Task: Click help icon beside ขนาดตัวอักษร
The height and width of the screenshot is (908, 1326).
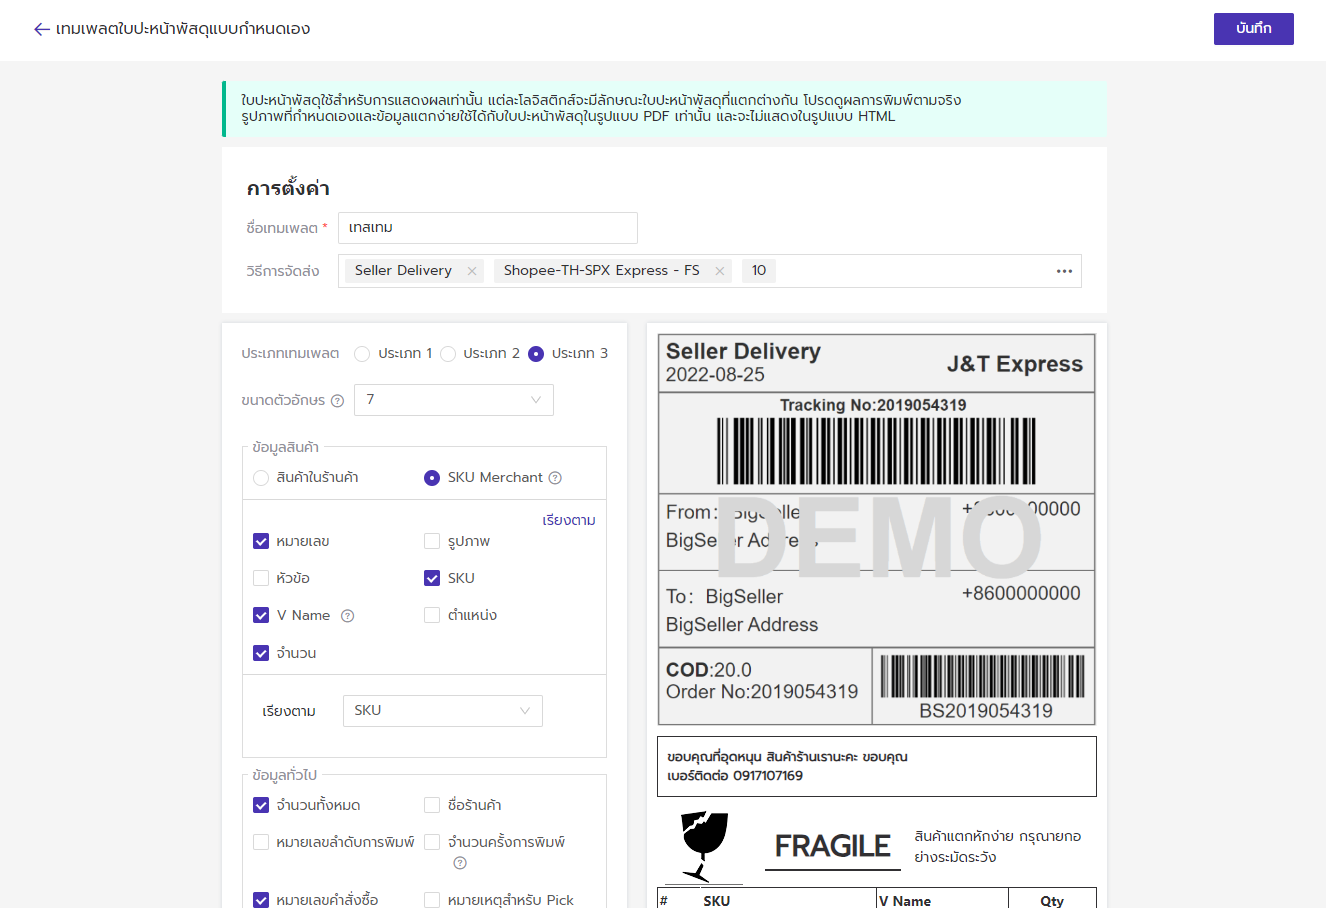Action: pos(337,401)
